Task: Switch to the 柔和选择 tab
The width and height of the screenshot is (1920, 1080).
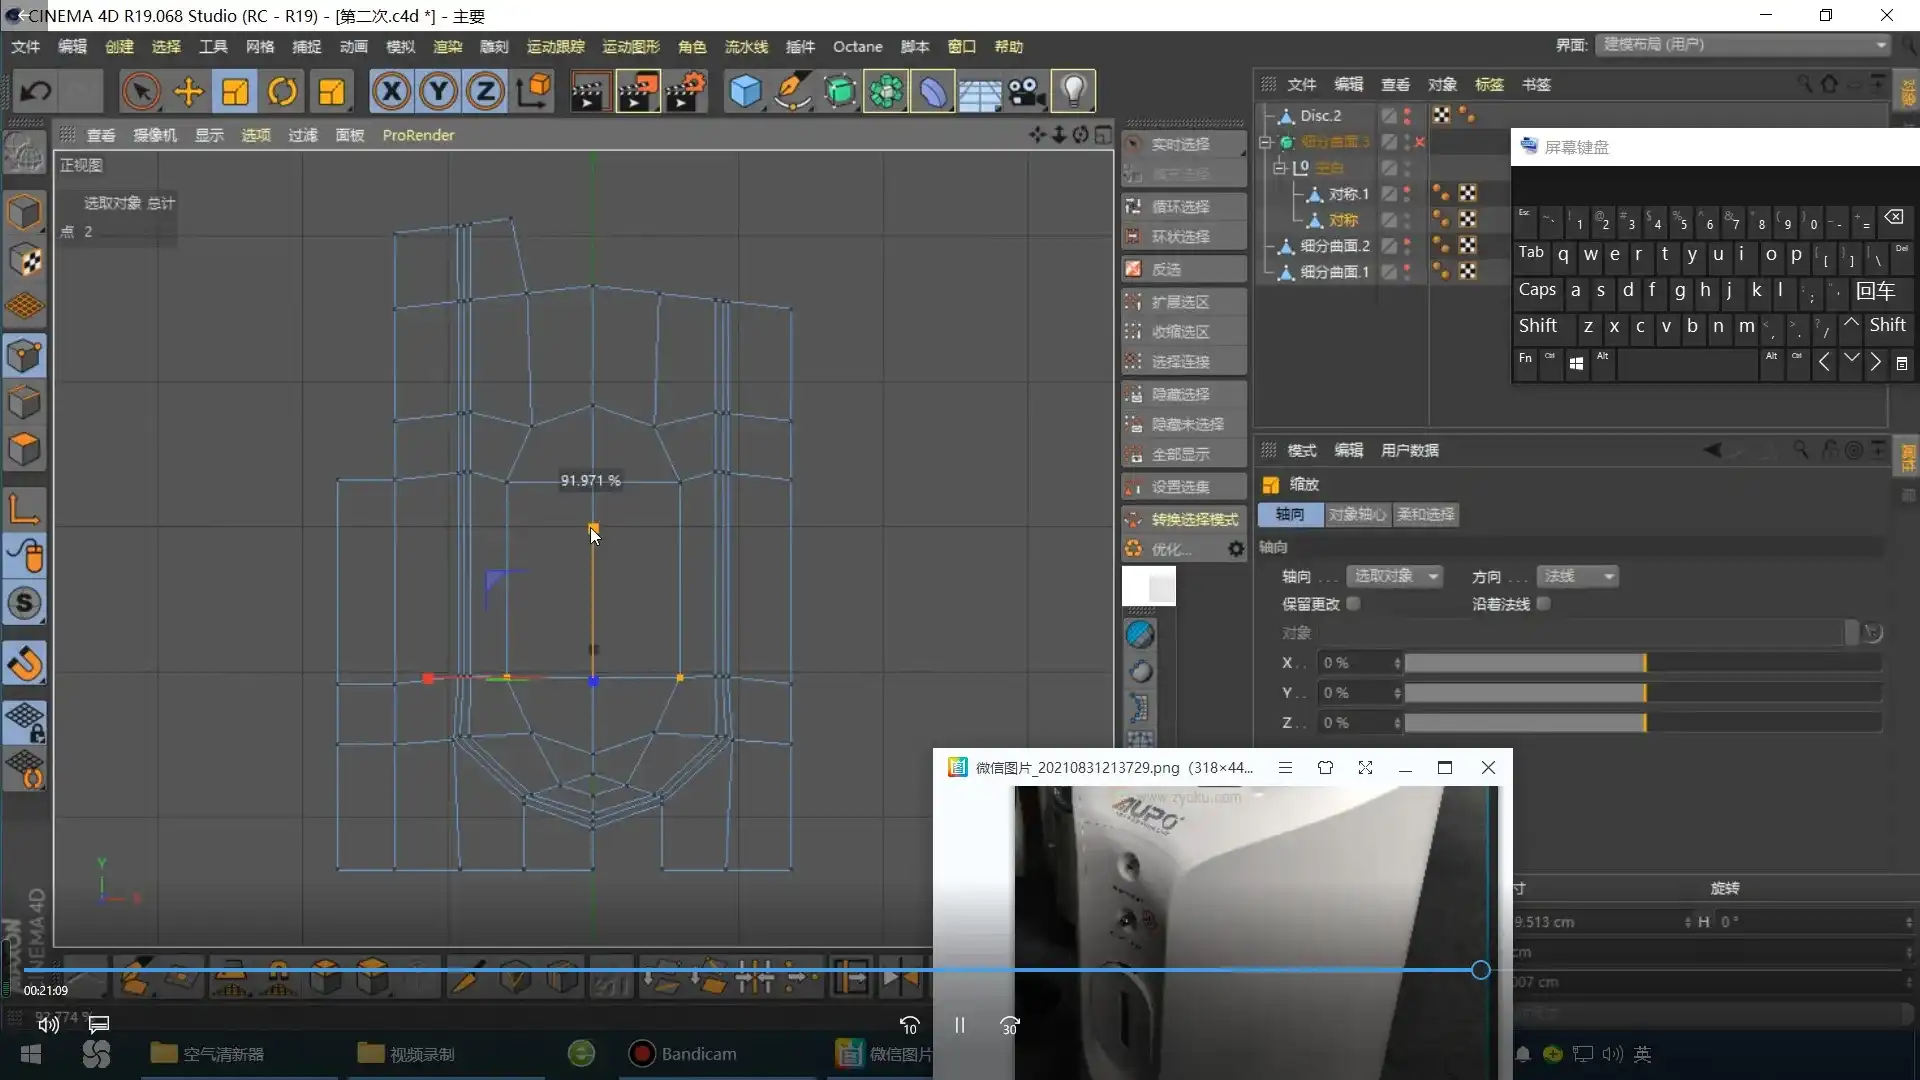Action: click(1425, 514)
